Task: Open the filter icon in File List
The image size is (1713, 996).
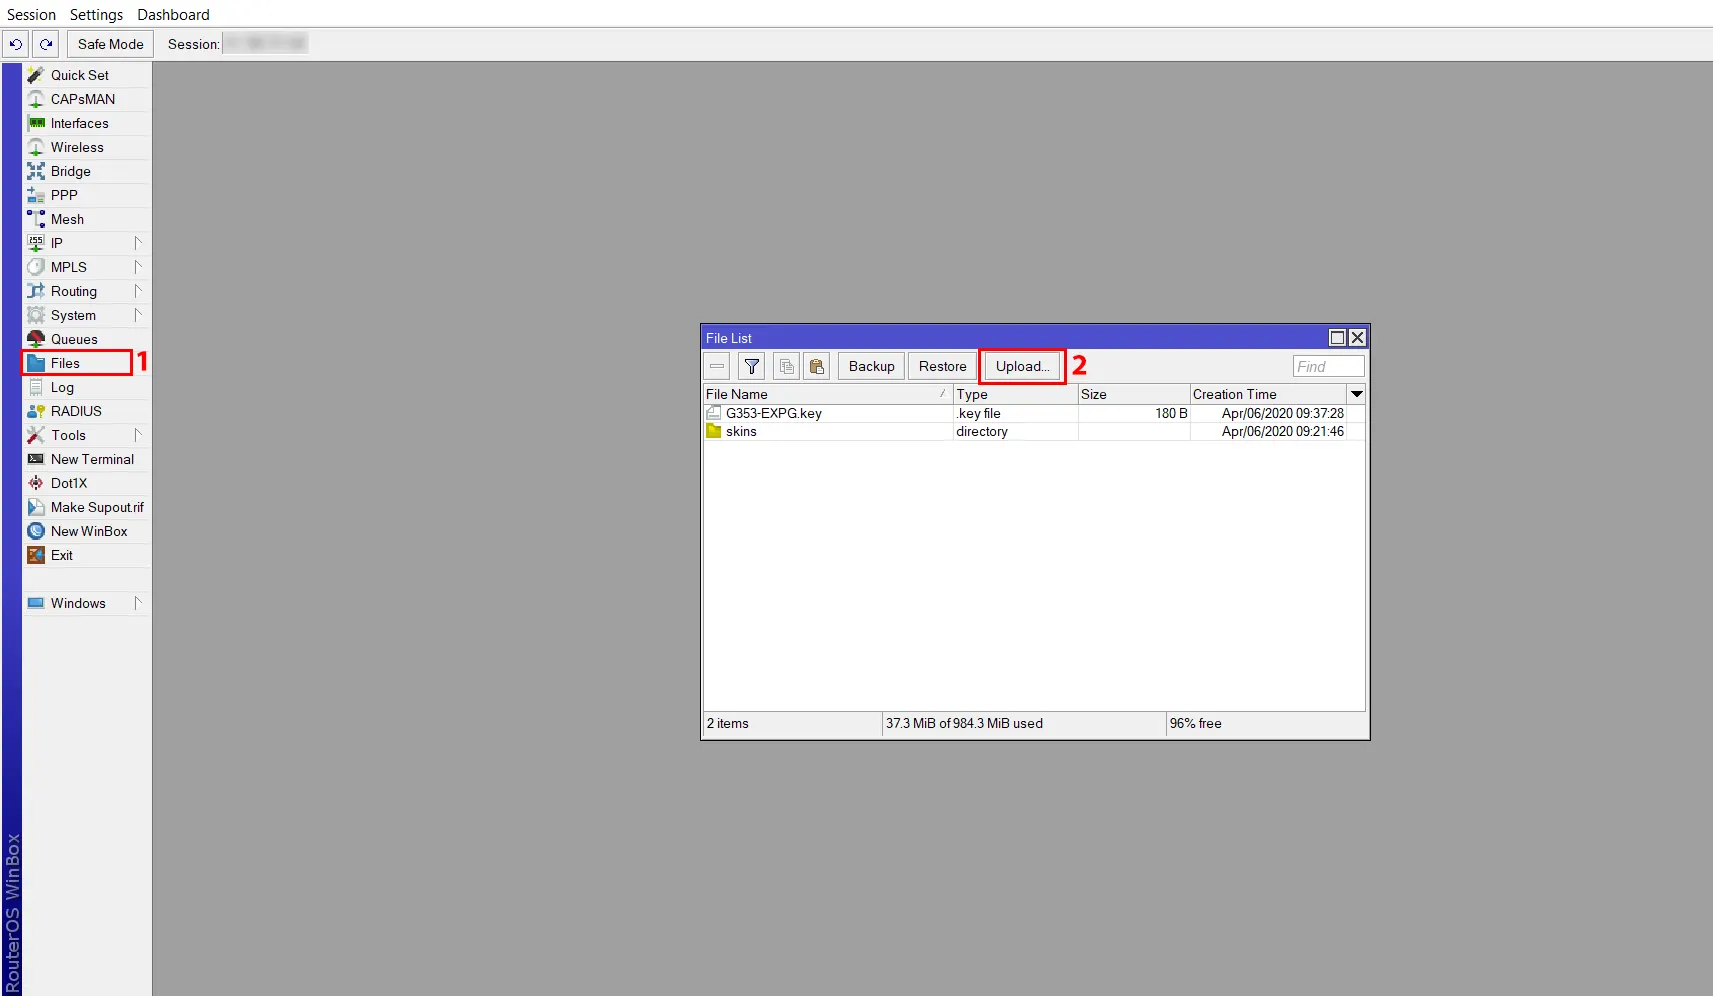Action: (x=752, y=366)
